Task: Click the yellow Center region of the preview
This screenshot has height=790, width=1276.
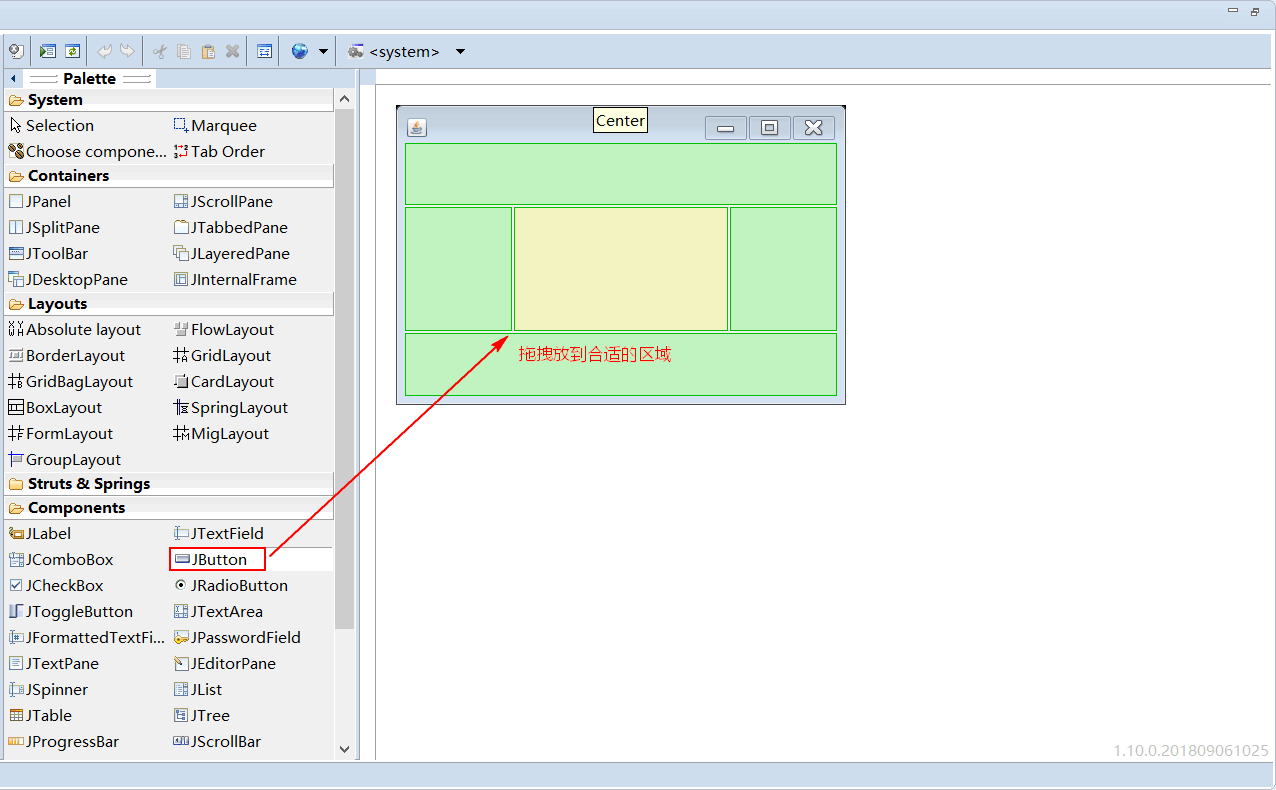Action: [620, 267]
